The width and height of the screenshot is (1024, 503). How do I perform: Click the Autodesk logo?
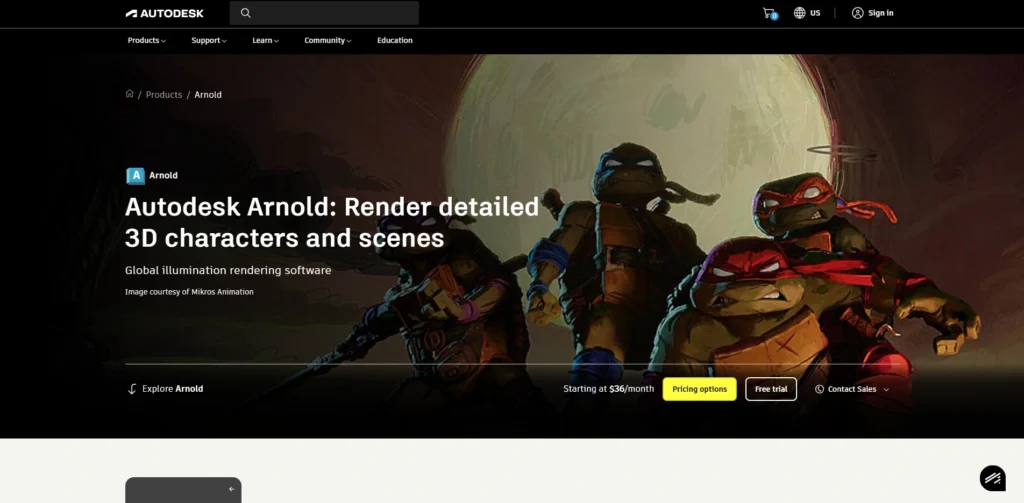(165, 13)
